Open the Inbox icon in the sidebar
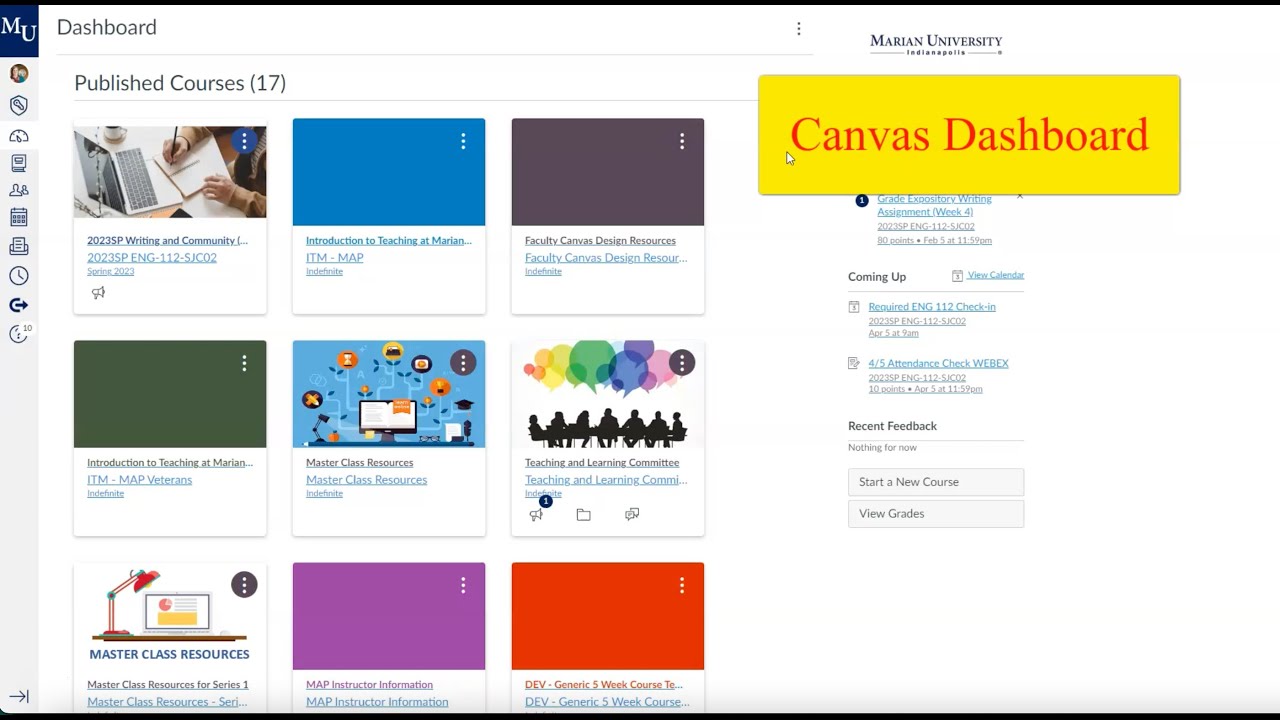1280x720 pixels. click(x=18, y=246)
